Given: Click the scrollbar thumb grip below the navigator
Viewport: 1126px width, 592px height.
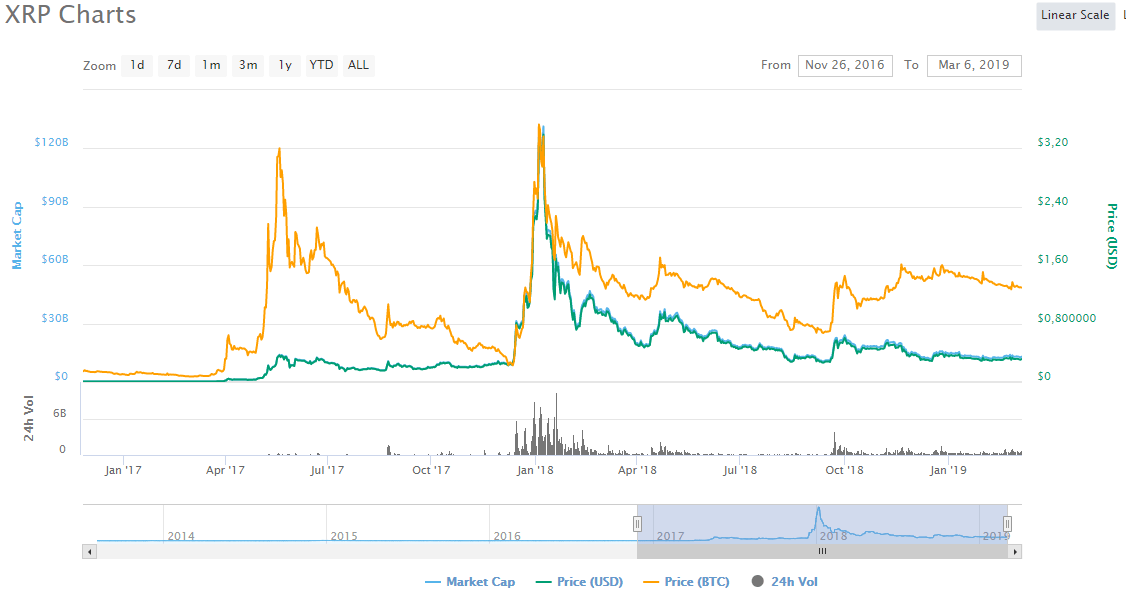Looking at the screenshot, I should 822,551.
